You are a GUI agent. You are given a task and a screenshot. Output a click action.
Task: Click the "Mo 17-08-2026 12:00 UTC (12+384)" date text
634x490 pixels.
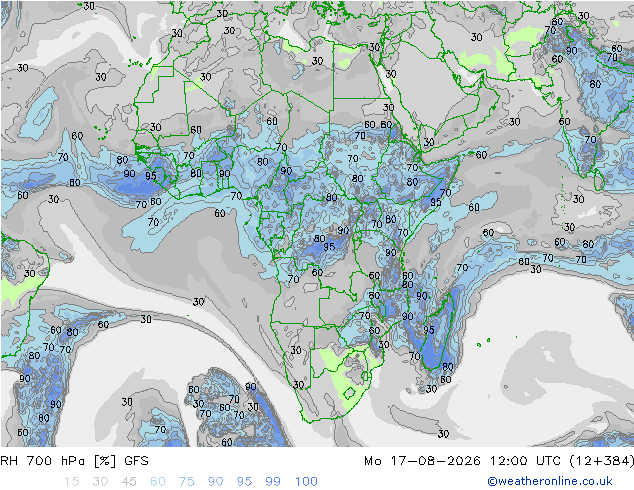pyautogui.click(x=499, y=461)
